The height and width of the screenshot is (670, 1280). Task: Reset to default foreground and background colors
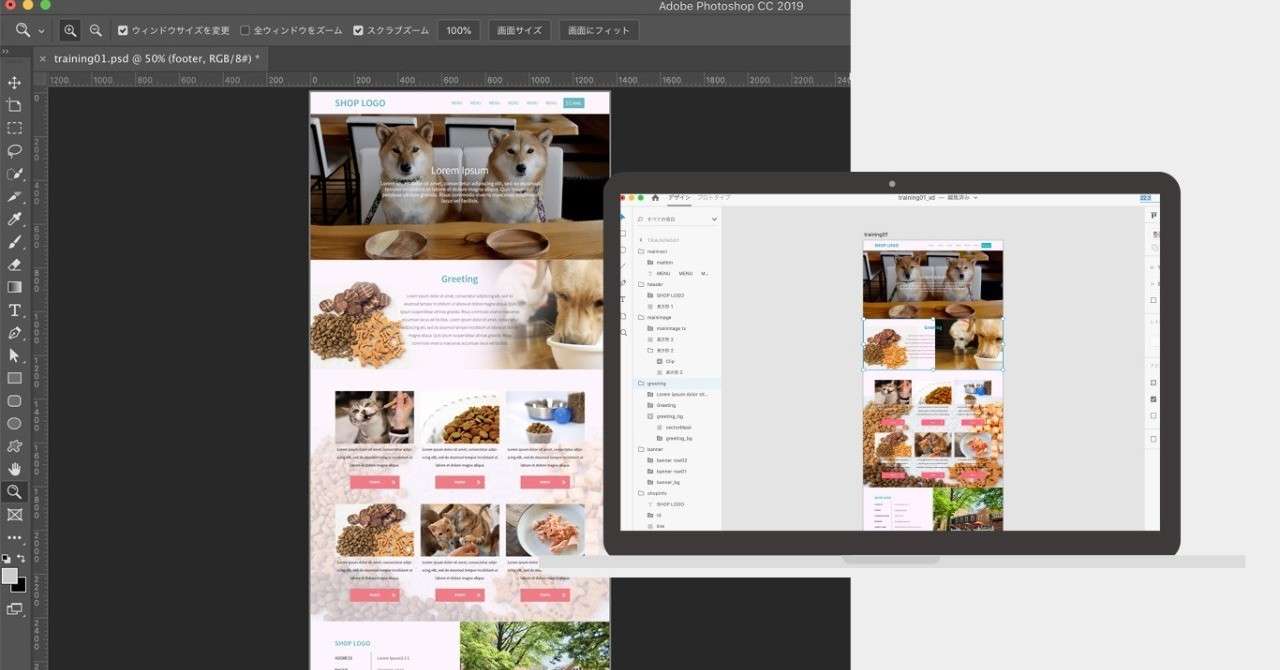pyautogui.click(x=6, y=559)
